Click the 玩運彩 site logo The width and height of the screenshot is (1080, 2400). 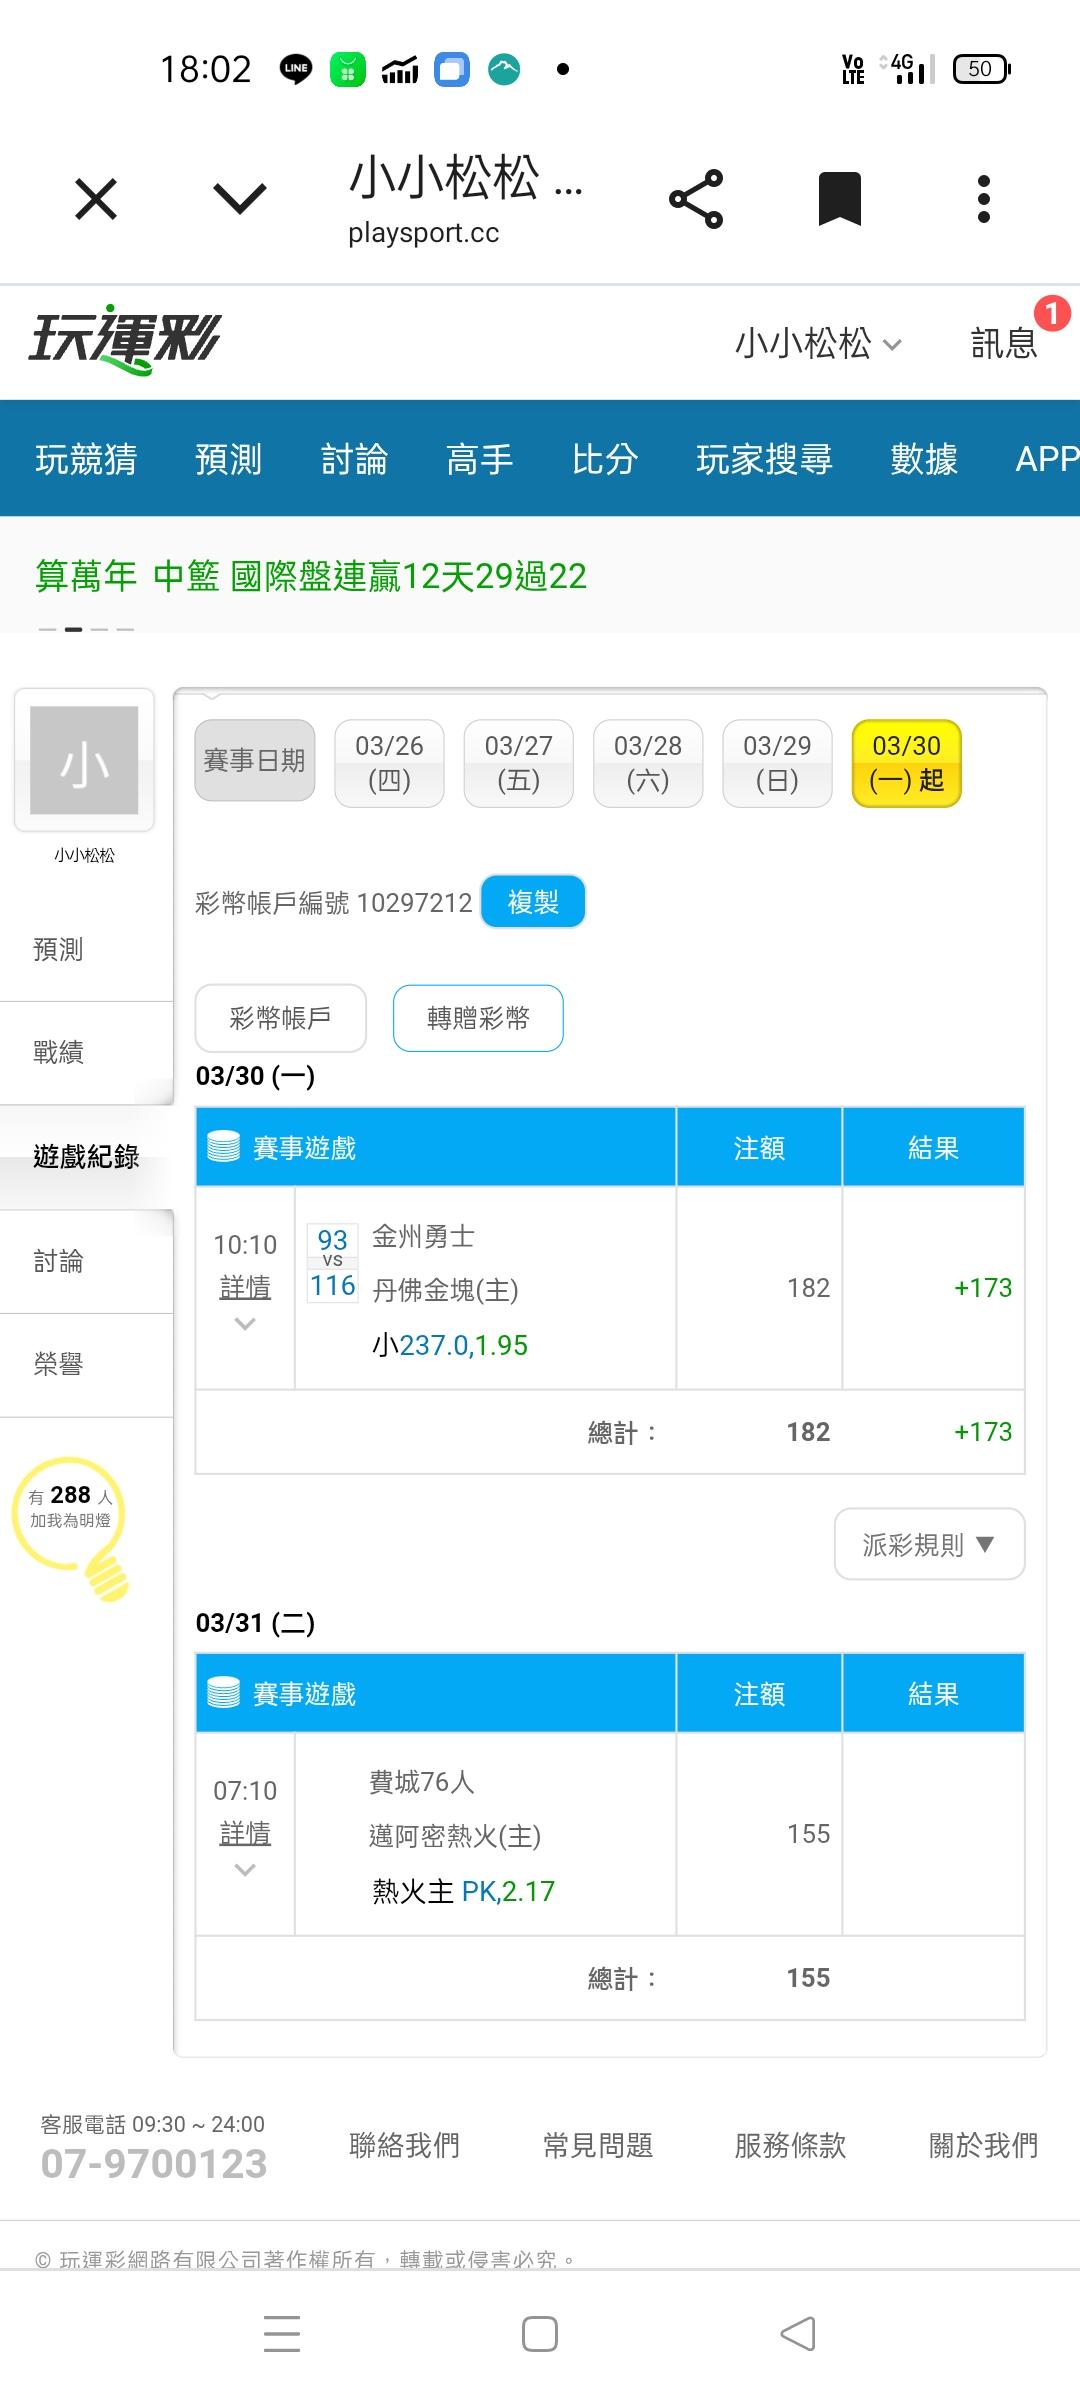(124, 340)
